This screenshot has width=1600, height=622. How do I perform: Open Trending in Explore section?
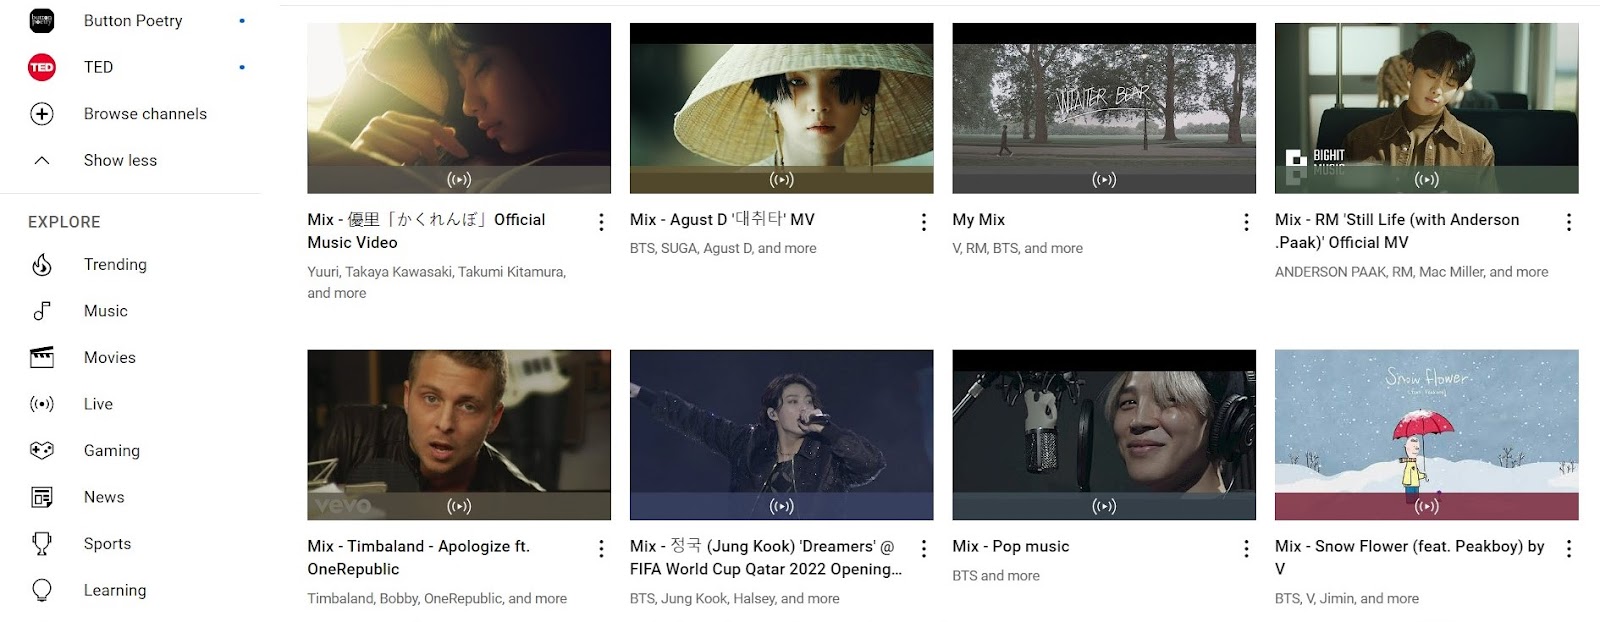pyautogui.click(x=115, y=264)
